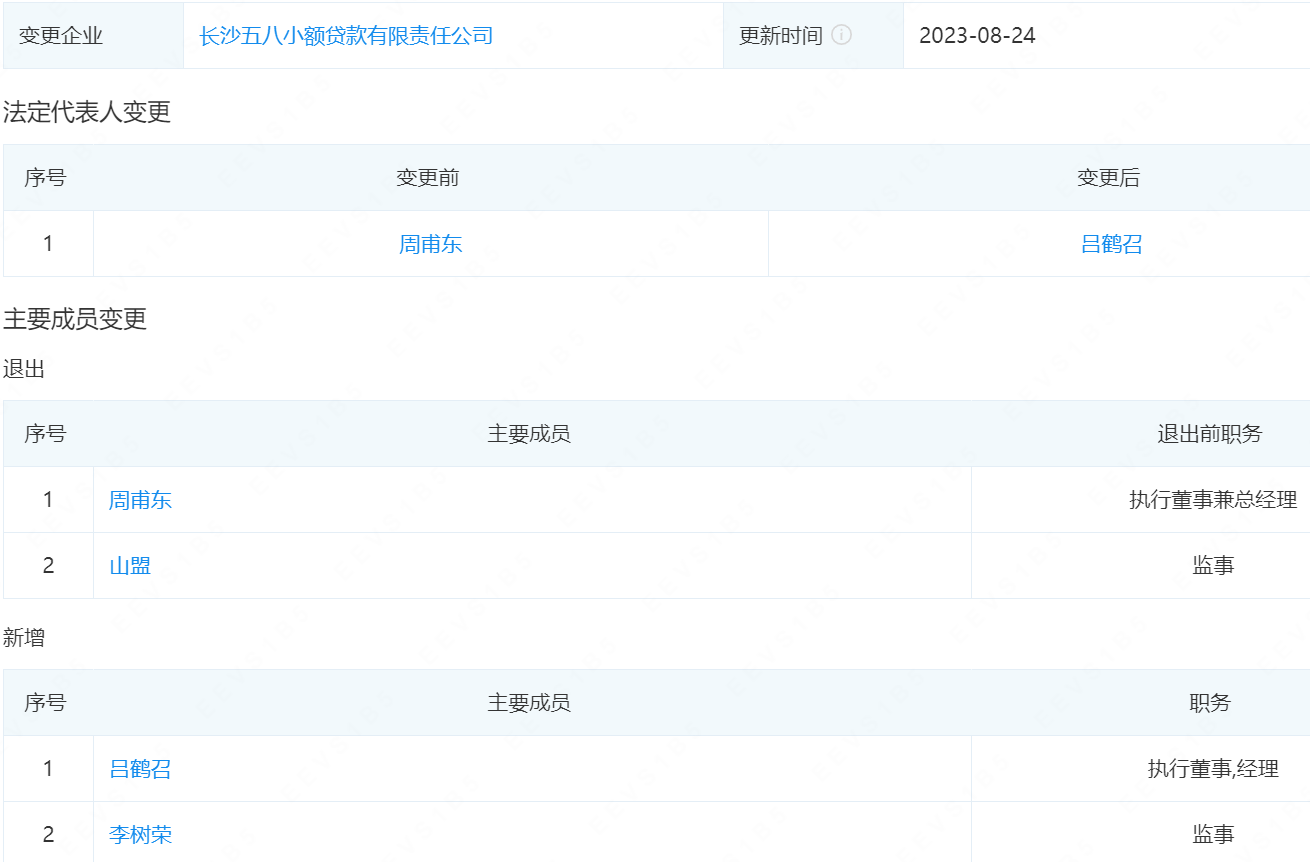This screenshot has height=862, width=1310.
Task: Click the 主要成员变更 section heading
Action: click(x=75, y=319)
